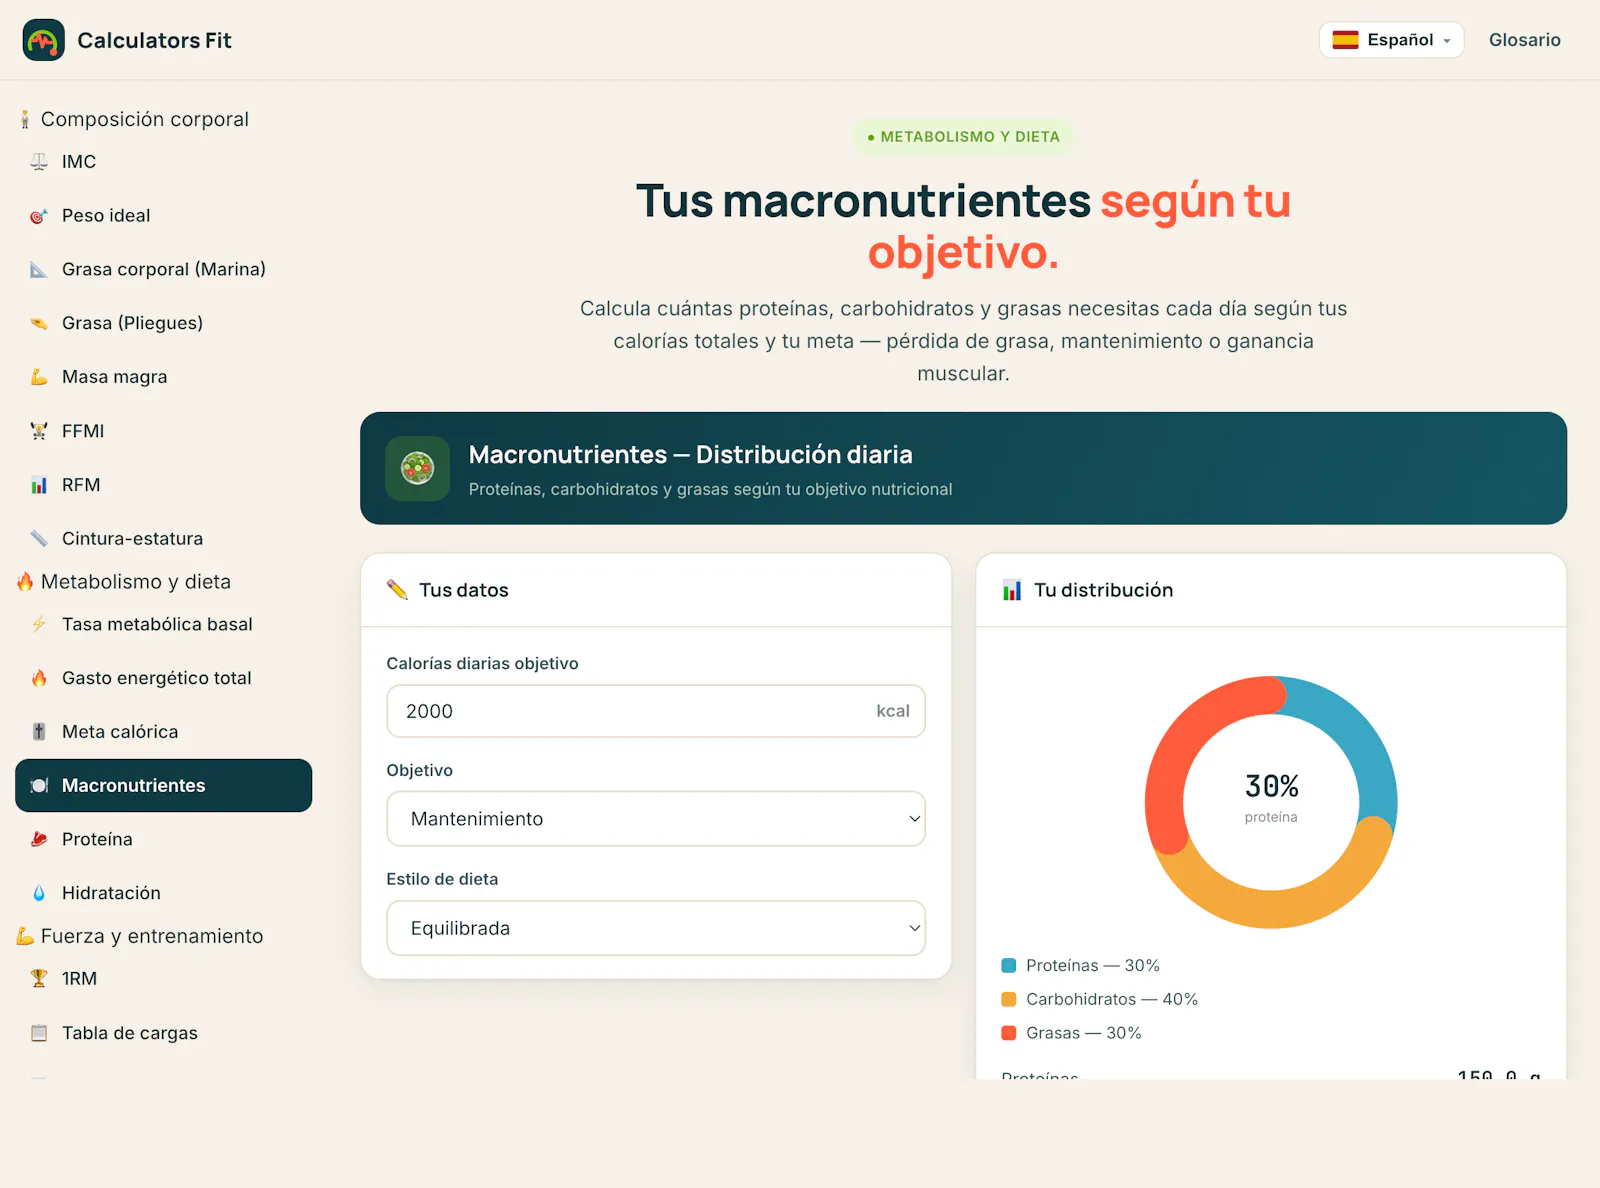The height and width of the screenshot is (1188, 1600).
Task: Open Gasto energético total calculator
Action: tap(164, 678)
